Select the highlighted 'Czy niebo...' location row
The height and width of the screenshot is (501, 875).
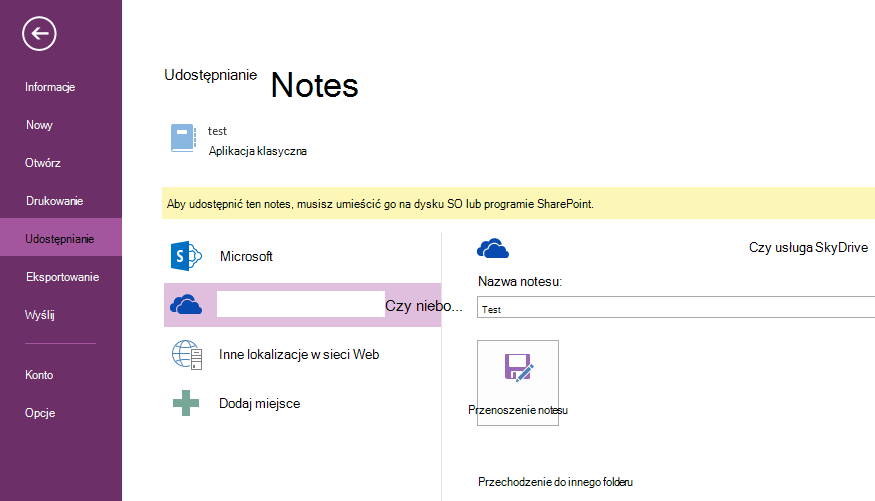click(x=302, y=305)
